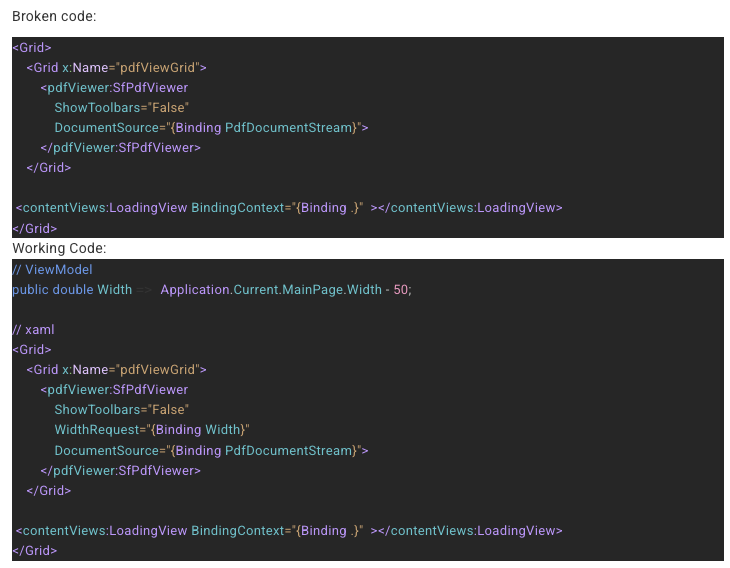Click Grid x:Name="pdfViewGrid" tag in broken code
730x568 pixels.
116,67
